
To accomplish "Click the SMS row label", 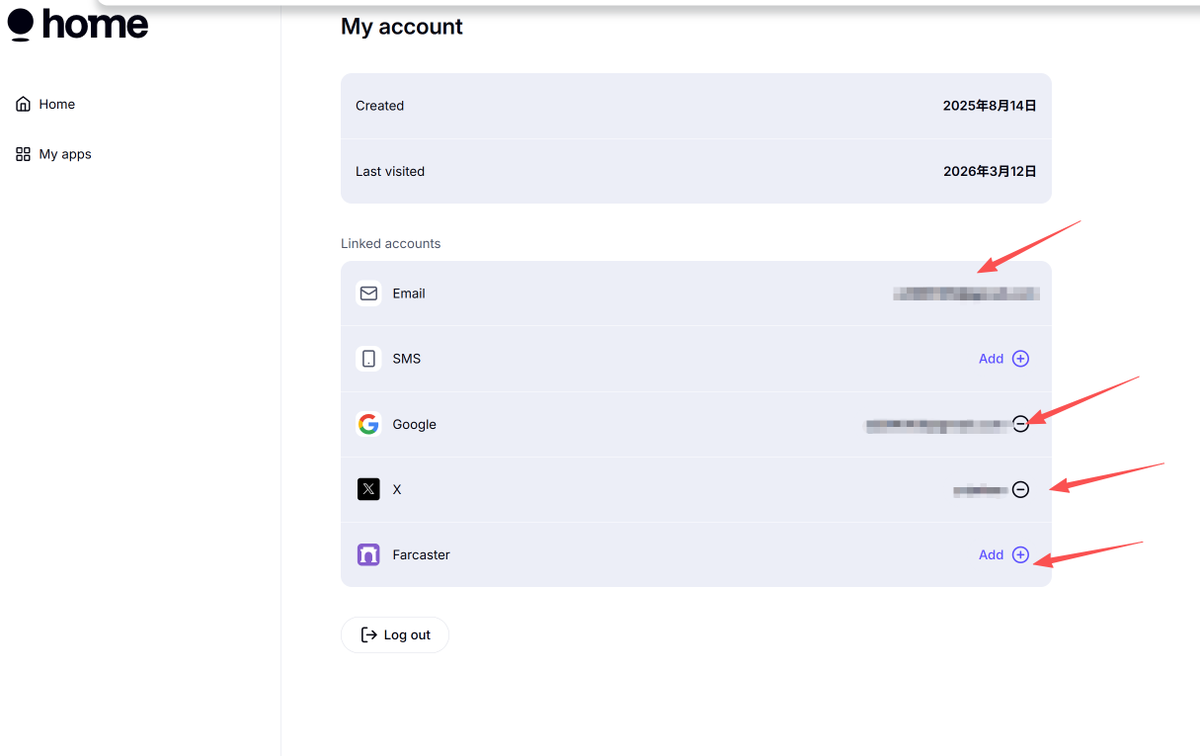I will pos(407,358).
